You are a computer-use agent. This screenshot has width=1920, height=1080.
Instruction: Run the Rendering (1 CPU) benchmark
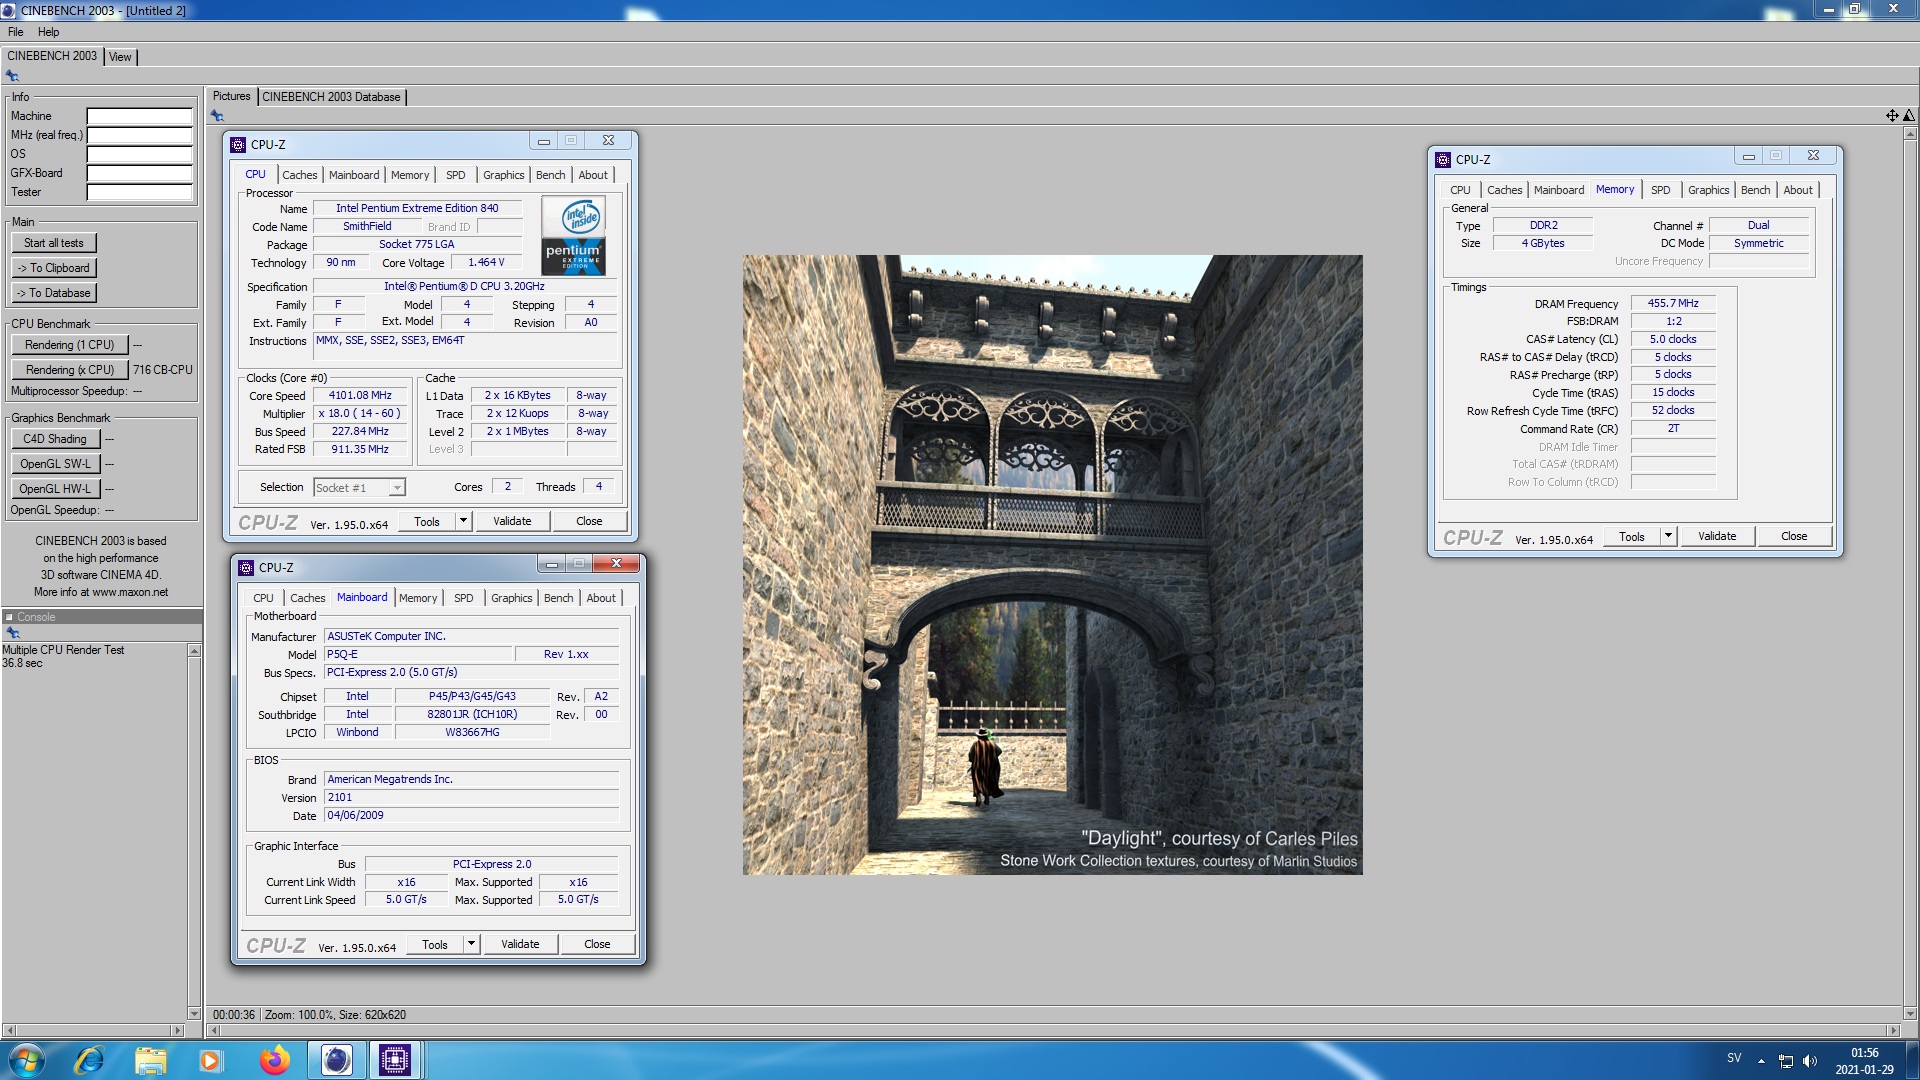(69, 345)
